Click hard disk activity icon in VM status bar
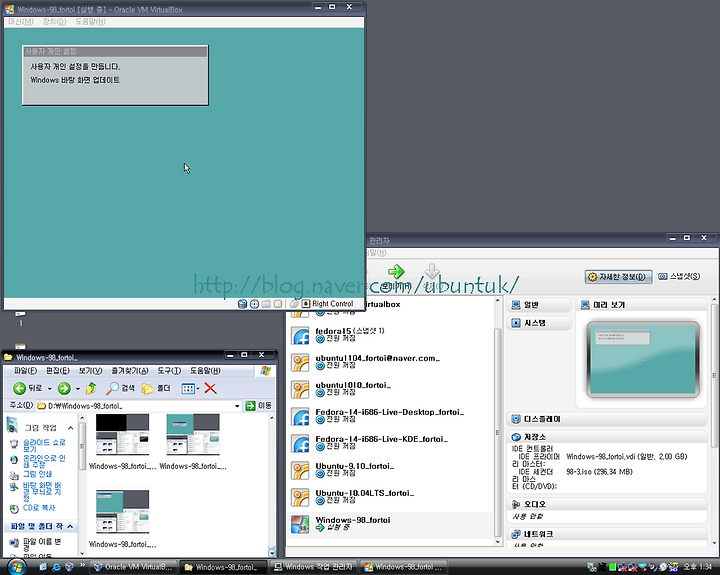This screenshot has width=720, height=575. (242, 304)
